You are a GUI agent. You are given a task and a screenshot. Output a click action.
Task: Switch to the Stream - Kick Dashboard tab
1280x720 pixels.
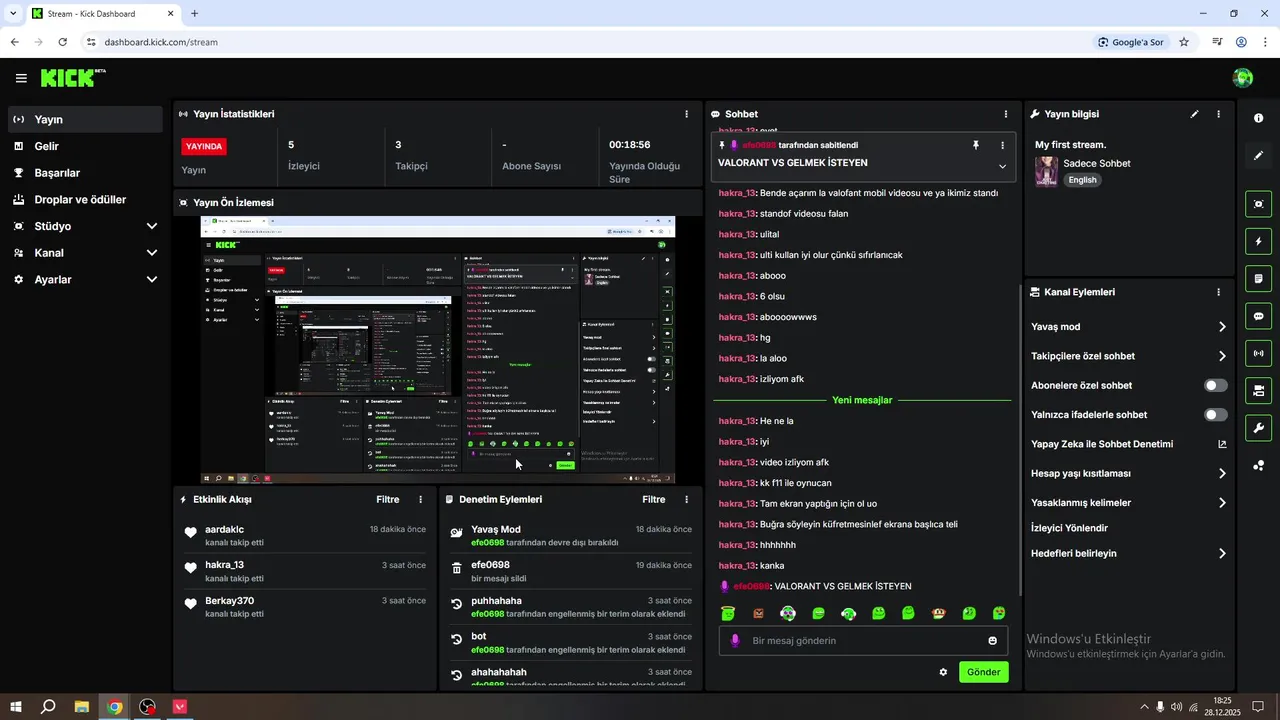click(102, 14)
